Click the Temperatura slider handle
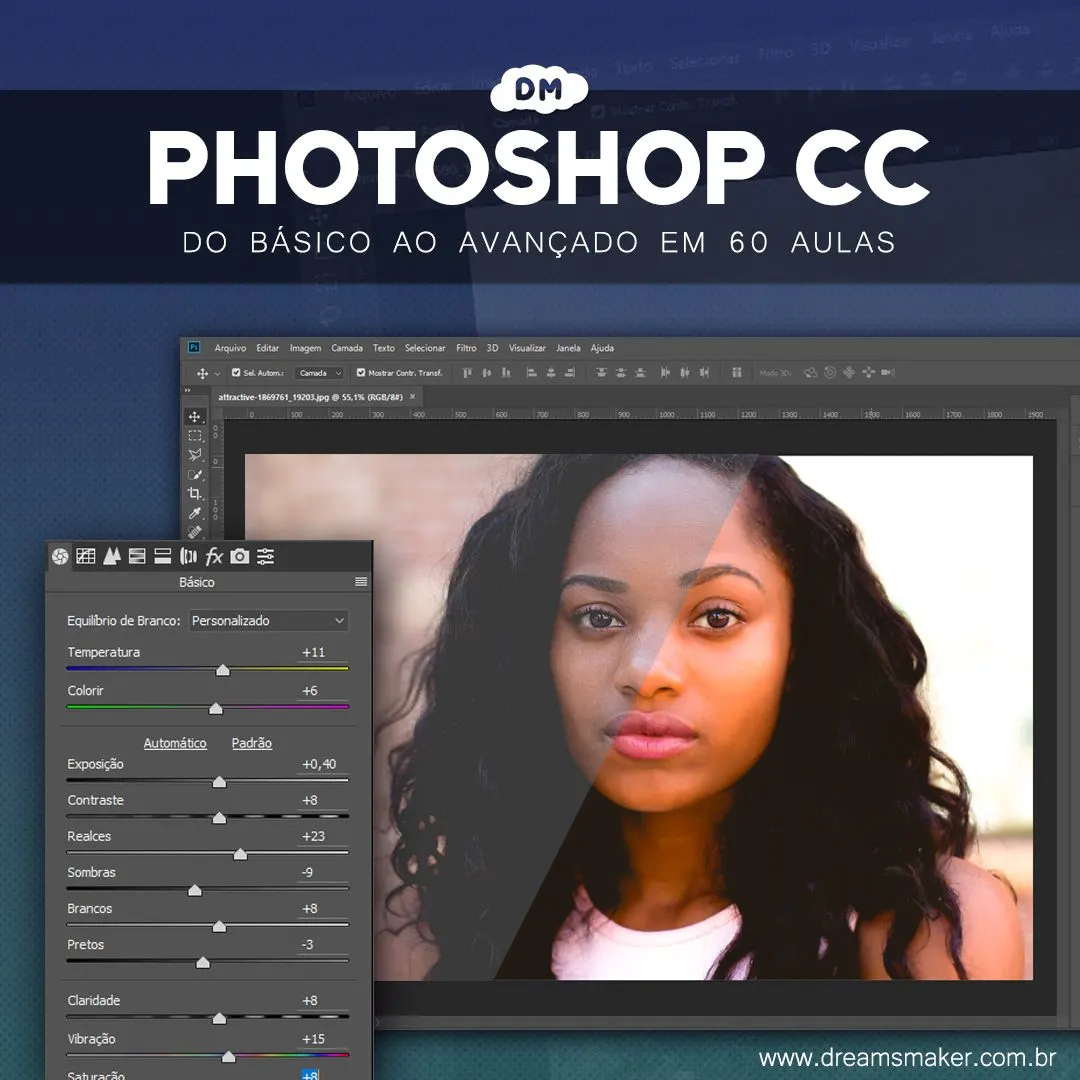This screenshot has height=1080, width=1080. (222, 670)
